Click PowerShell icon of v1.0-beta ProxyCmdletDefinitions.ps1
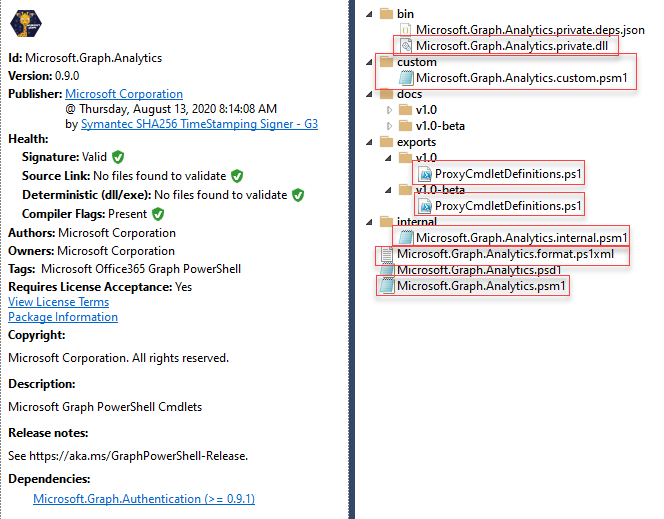 pos(425,206)
